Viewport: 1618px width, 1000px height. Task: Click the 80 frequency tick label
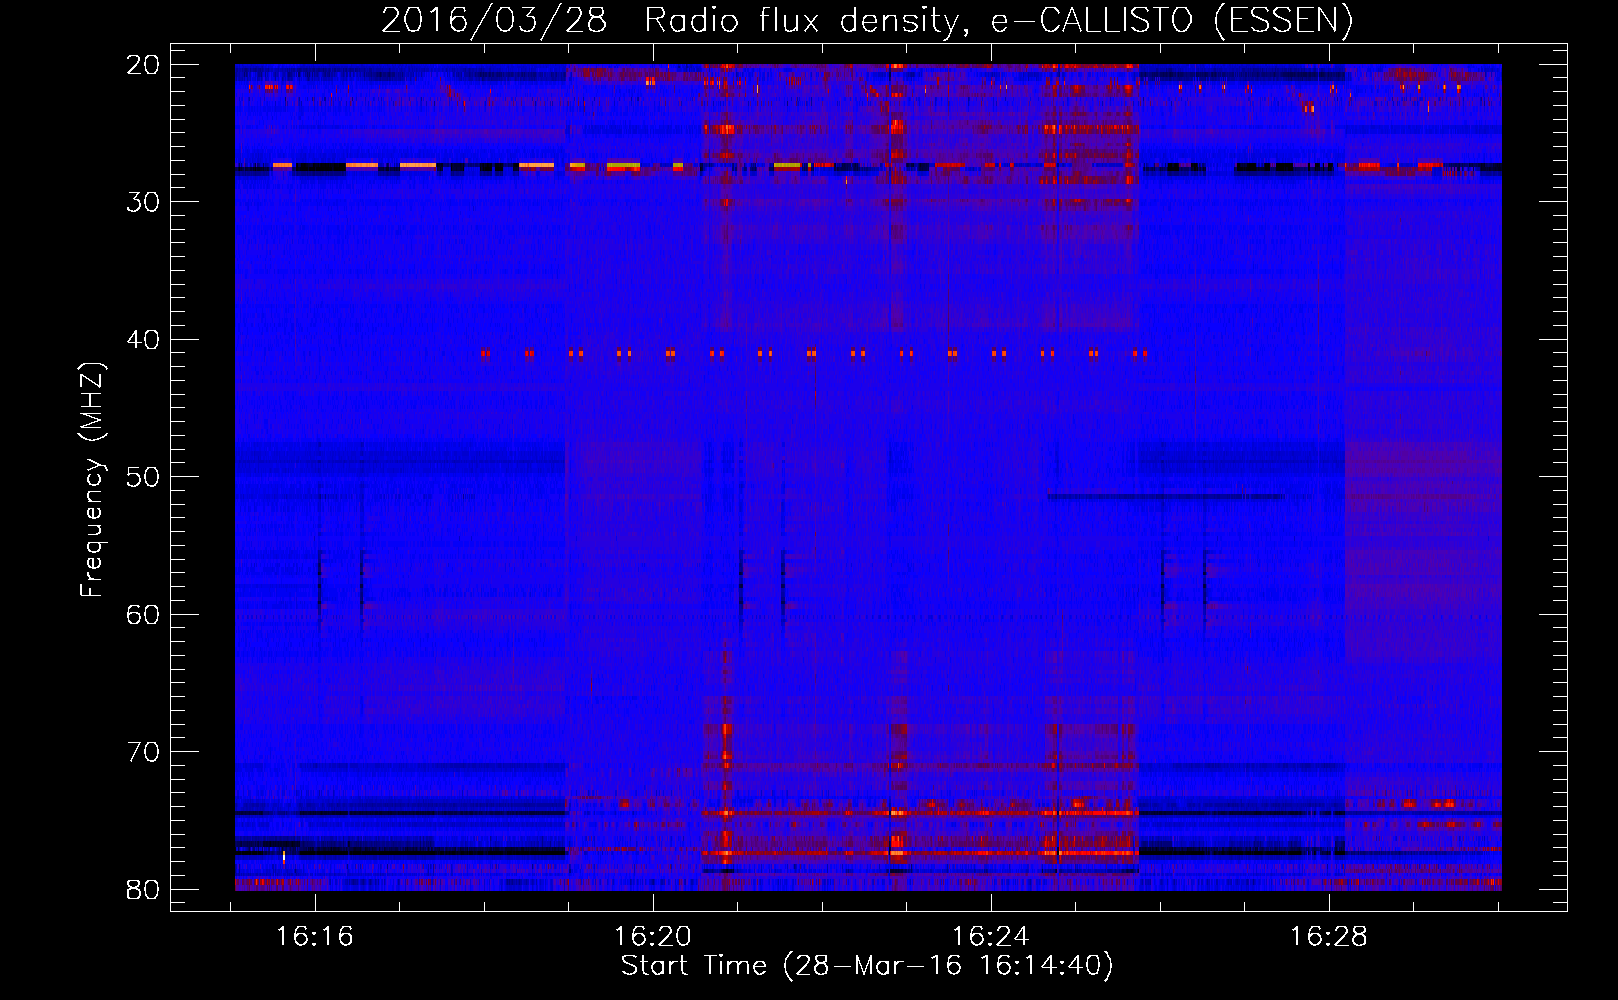143,890
